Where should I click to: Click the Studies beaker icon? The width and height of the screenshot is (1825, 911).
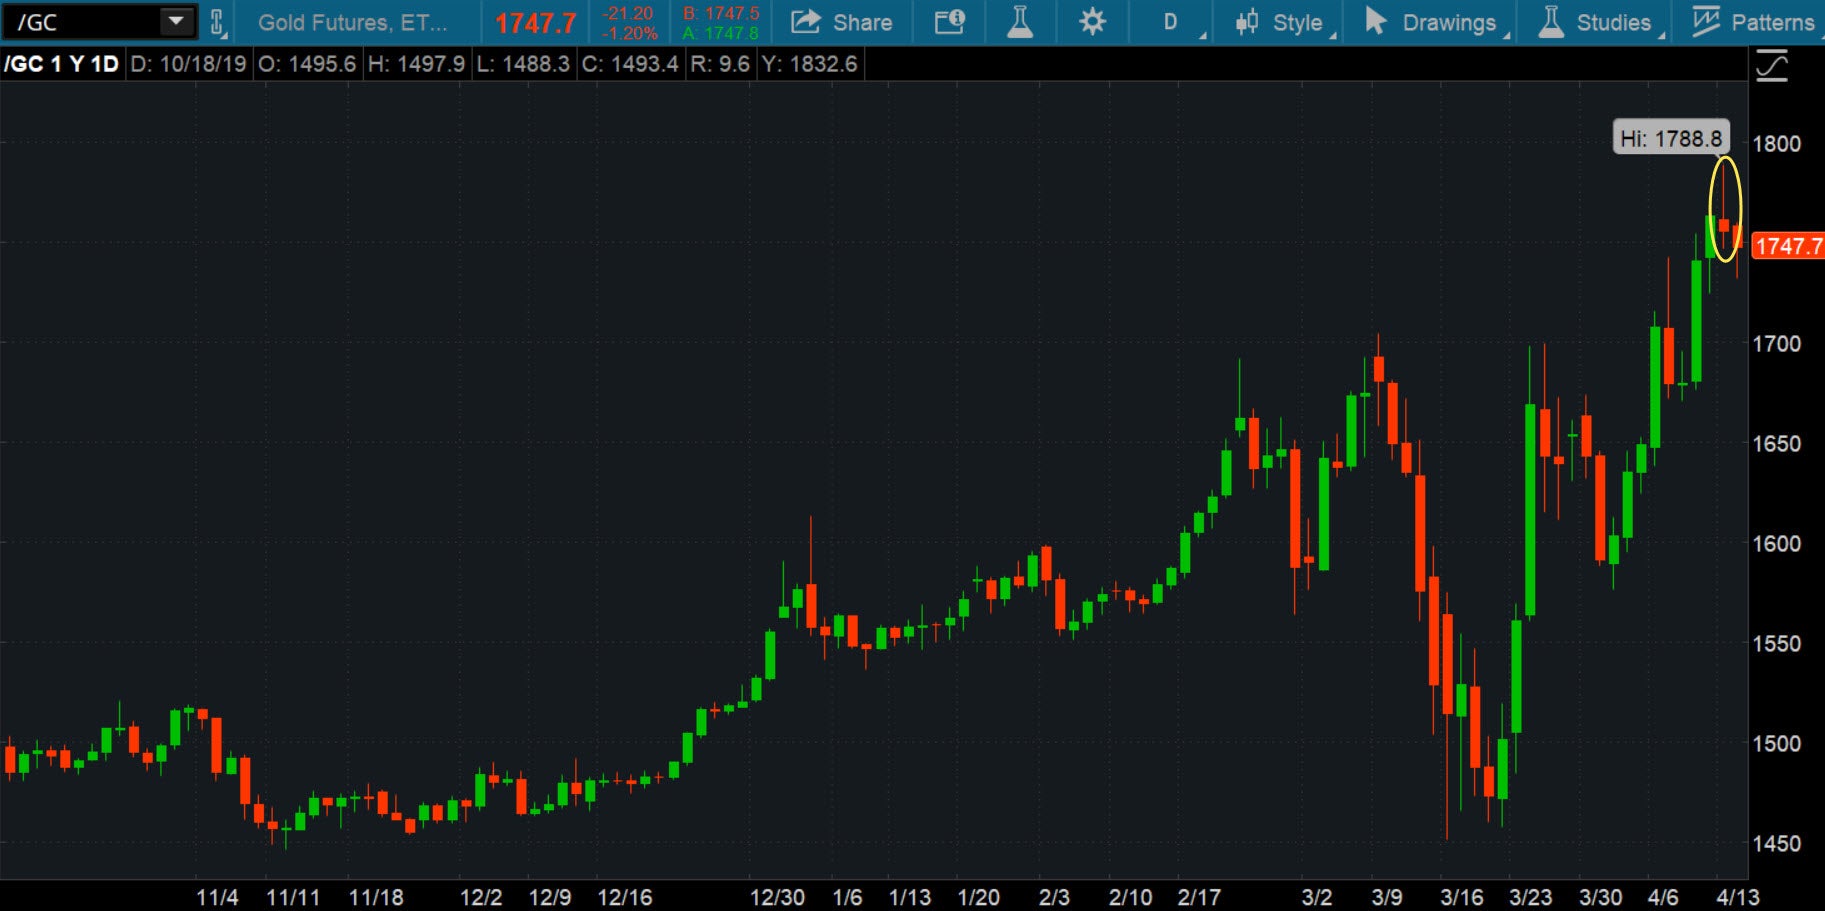(x=1551, y=21)
